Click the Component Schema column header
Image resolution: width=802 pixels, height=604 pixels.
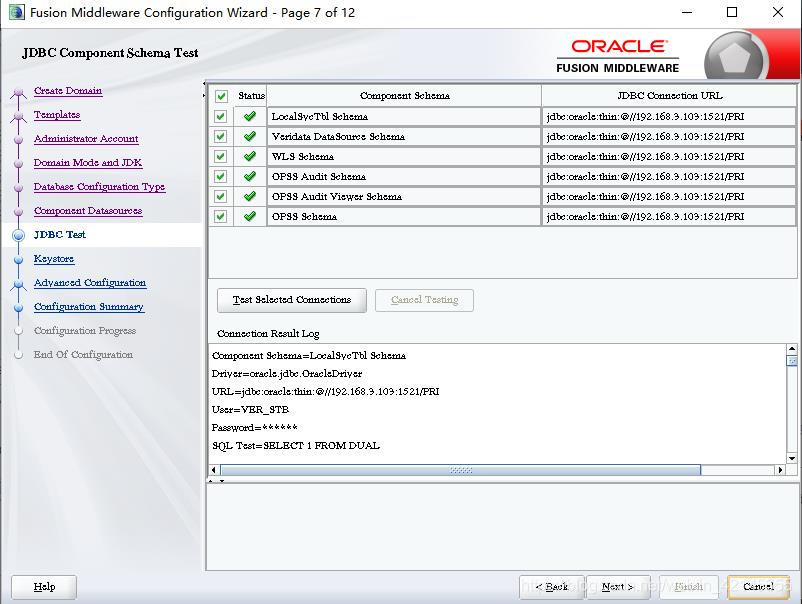click(x=404, y=96)
